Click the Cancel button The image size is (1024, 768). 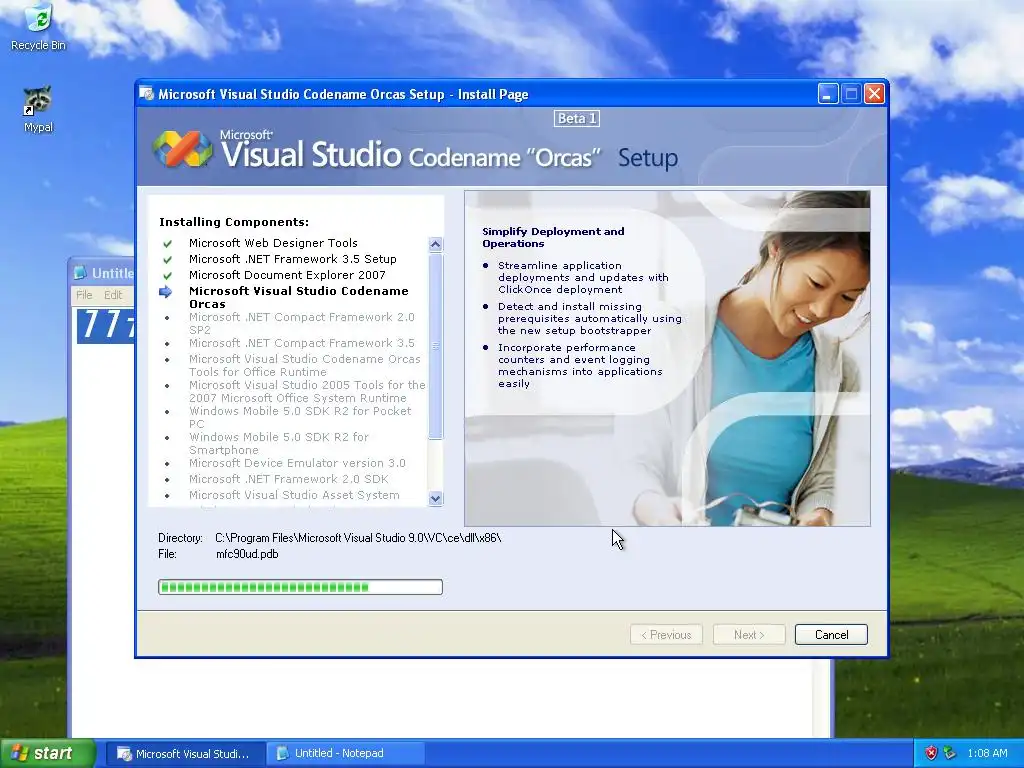pos(831,635)
